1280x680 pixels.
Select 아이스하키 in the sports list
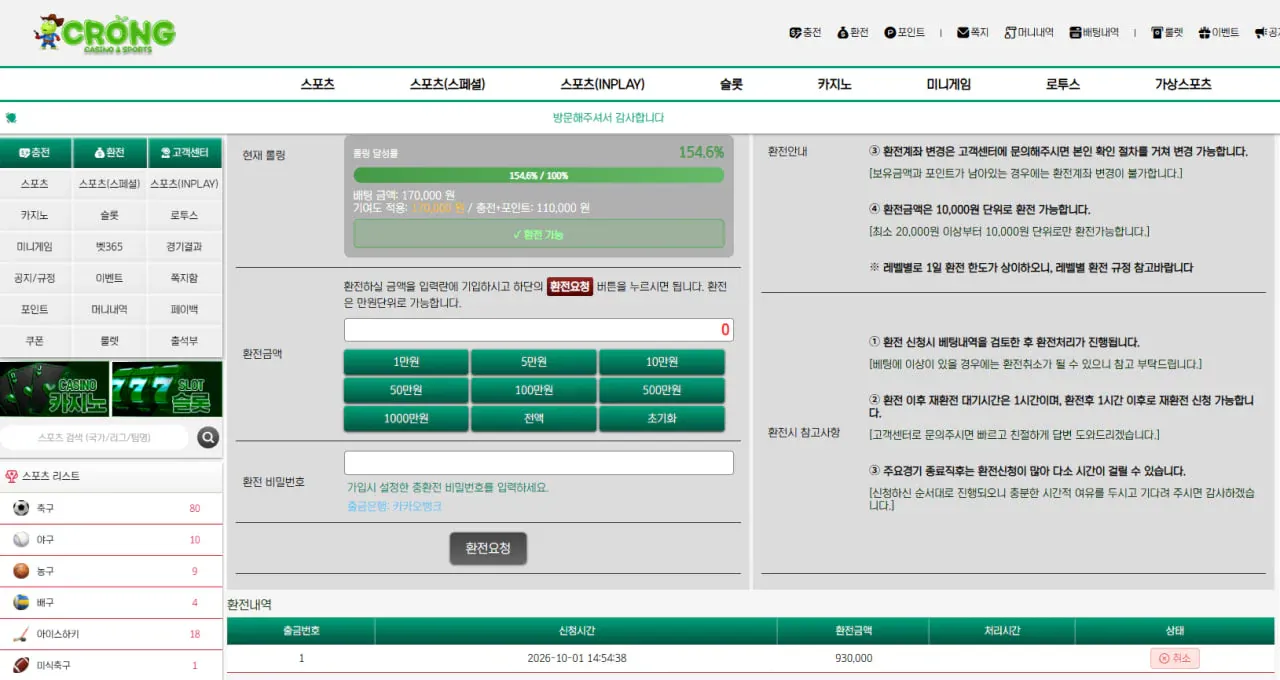(x=111, y=634)
